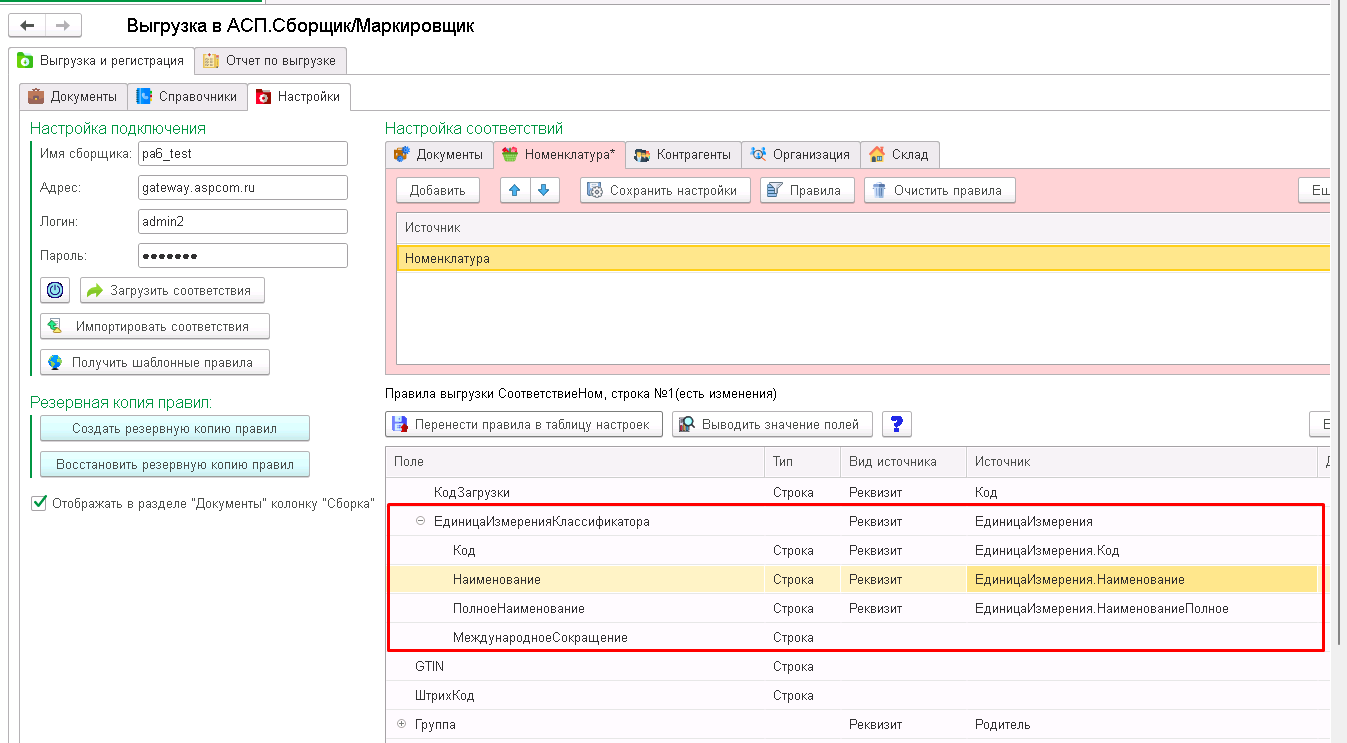Viewport: 1347px width, 743px height.
Task: Click the Источник header in upper table
Action: [863, 228]
